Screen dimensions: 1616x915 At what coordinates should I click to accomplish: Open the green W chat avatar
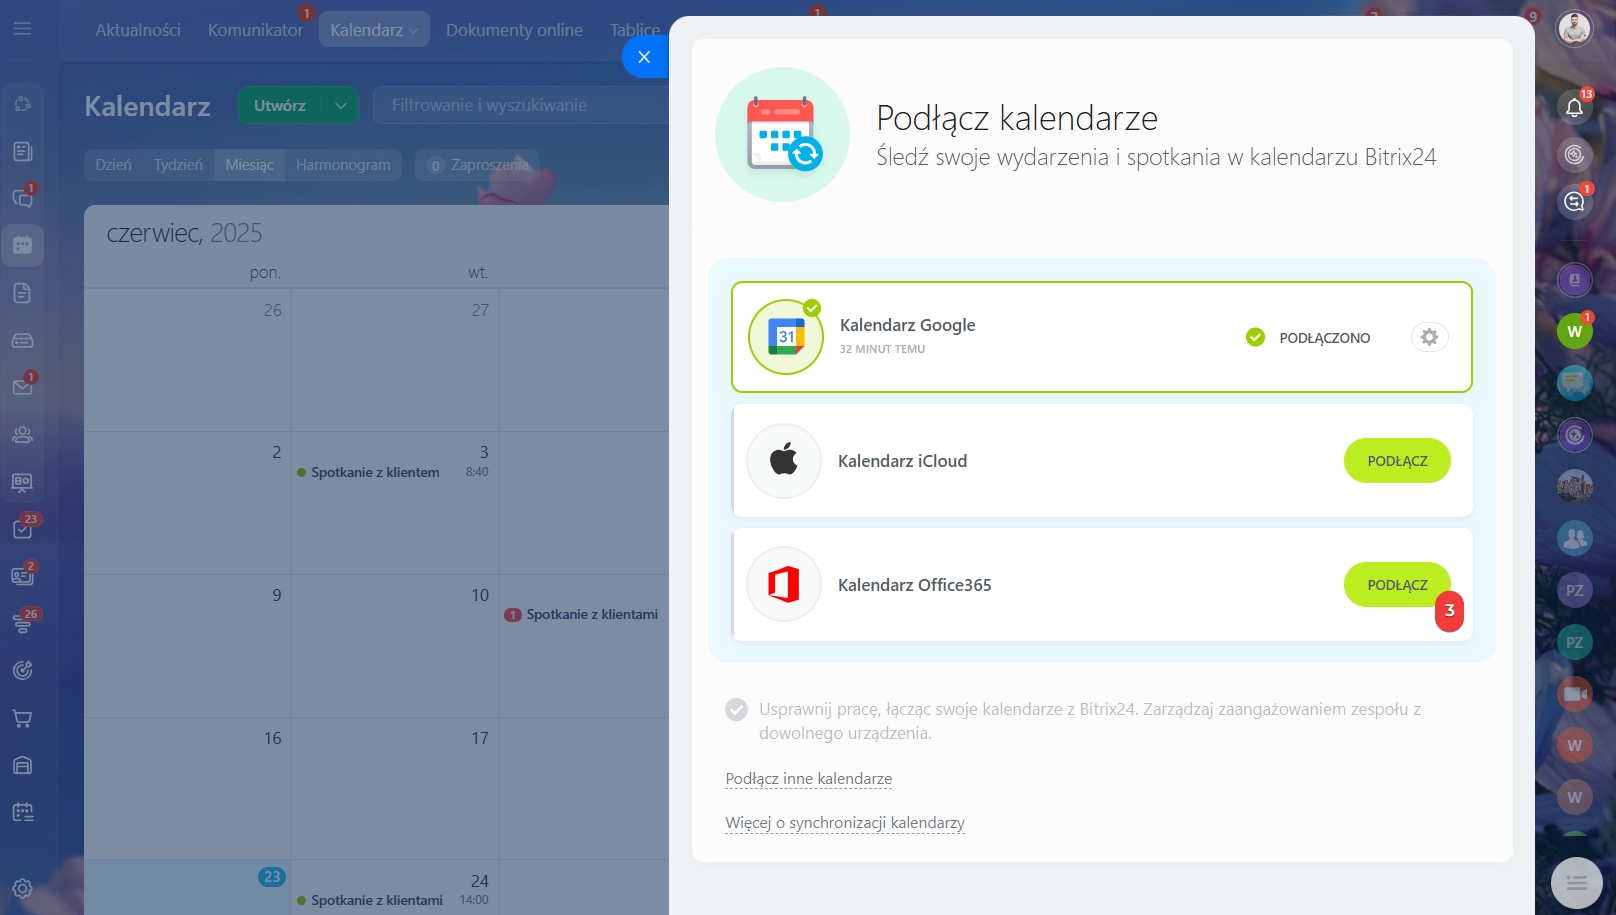tap(1574, 331)
